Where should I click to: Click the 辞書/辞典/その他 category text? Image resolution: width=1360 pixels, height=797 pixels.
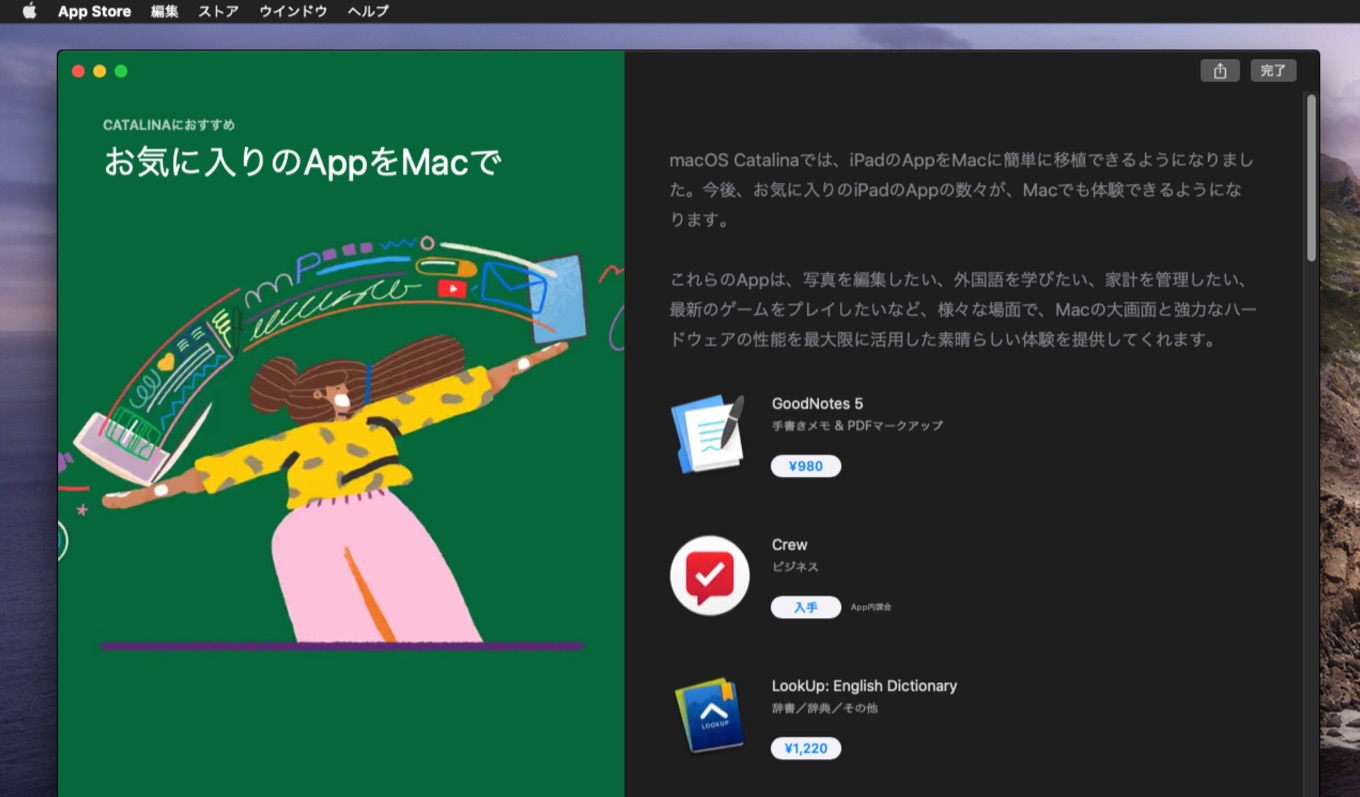pyautogui.click(x=824, y=708)
